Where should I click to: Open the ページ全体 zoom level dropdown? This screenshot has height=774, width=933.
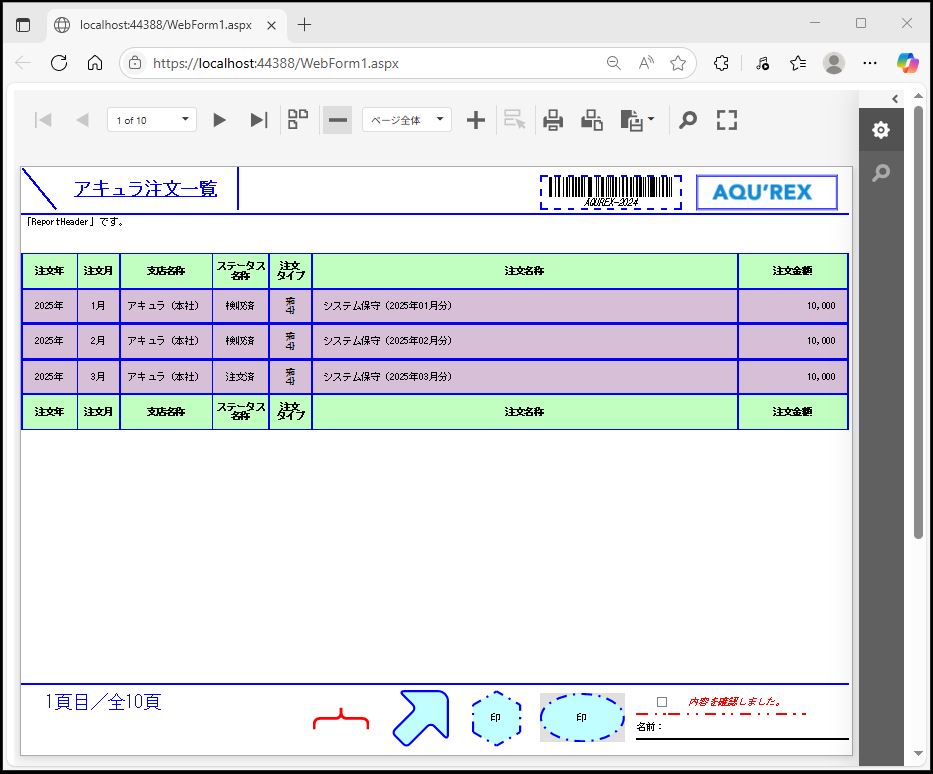[x=406, y=120]
